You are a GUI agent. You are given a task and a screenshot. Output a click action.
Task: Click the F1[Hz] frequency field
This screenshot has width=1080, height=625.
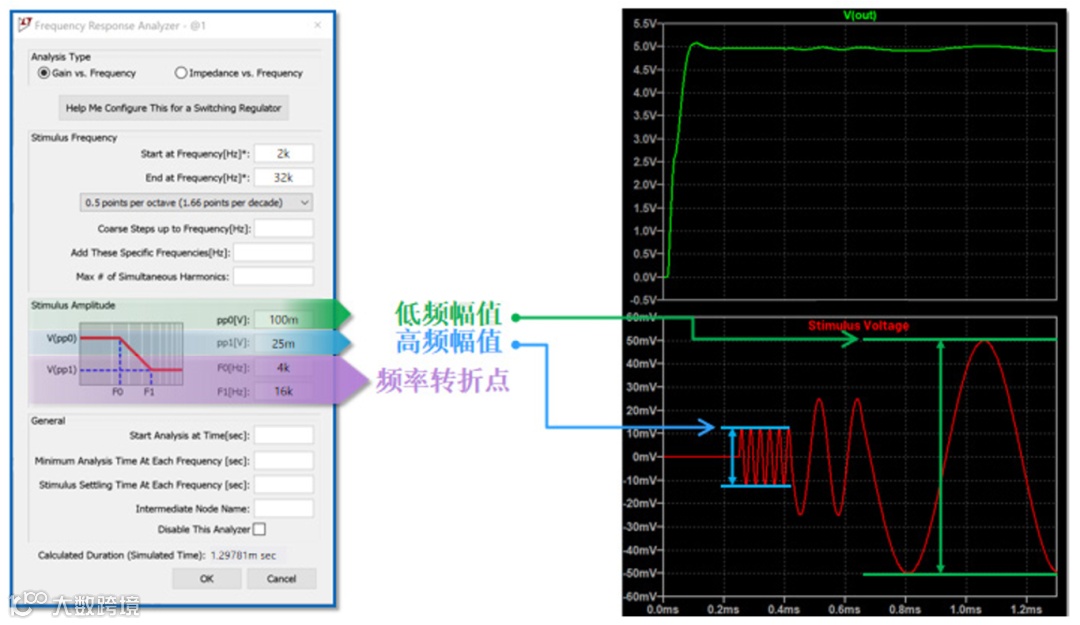284,391
